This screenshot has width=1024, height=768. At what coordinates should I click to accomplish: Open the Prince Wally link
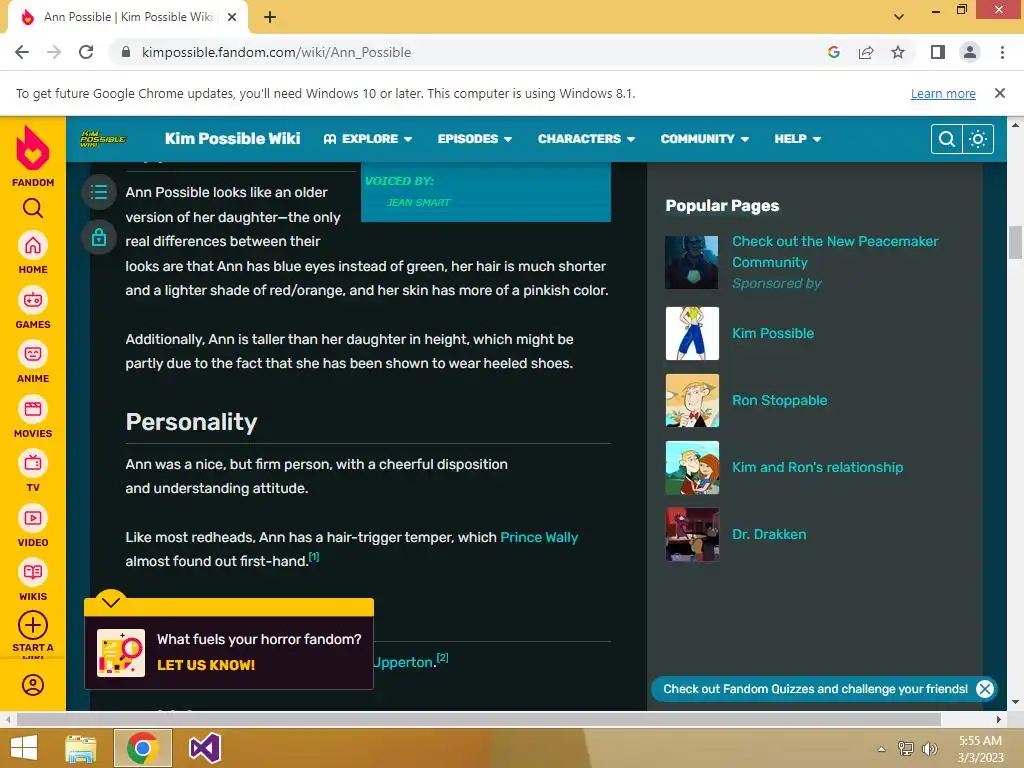tap(539, 537)
